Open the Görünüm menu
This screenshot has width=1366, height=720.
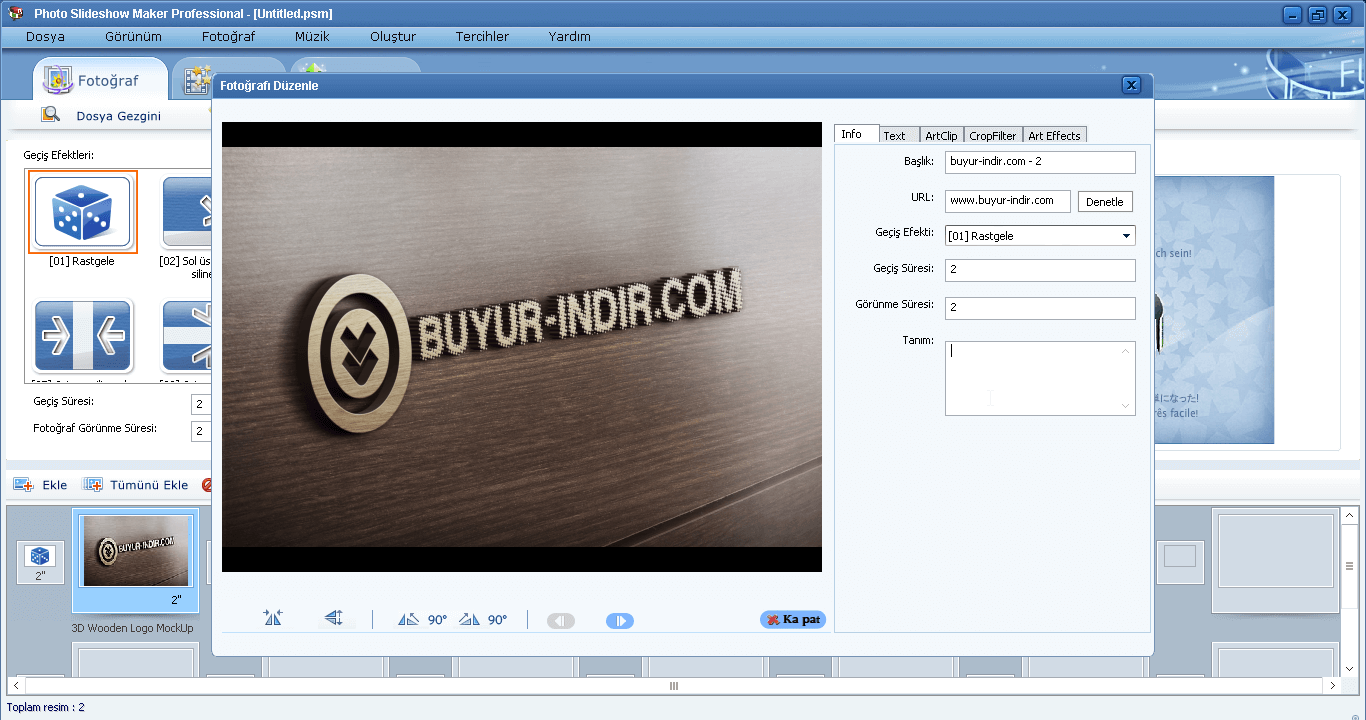point(133,36)
